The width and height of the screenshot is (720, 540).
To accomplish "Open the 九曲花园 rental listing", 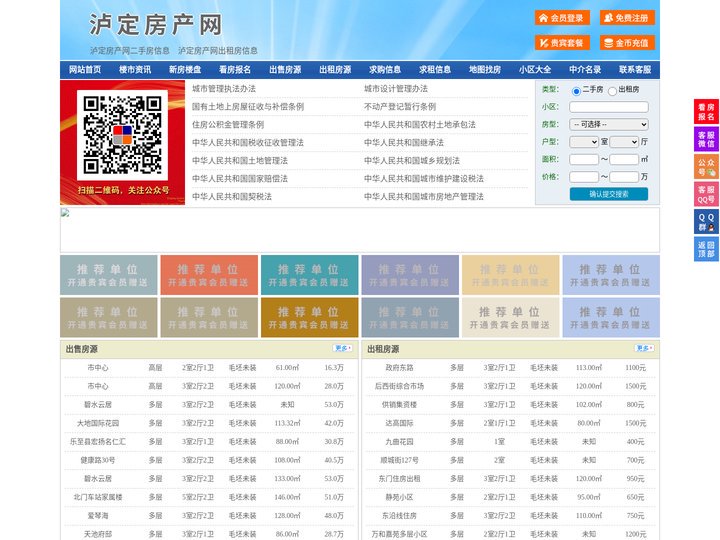I will click(399, 442).
